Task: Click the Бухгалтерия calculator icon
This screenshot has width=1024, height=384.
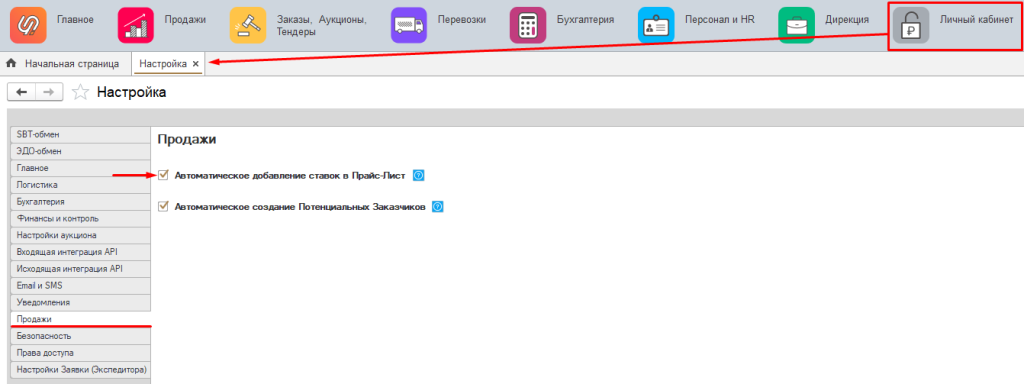Action: tap(528, 25)
